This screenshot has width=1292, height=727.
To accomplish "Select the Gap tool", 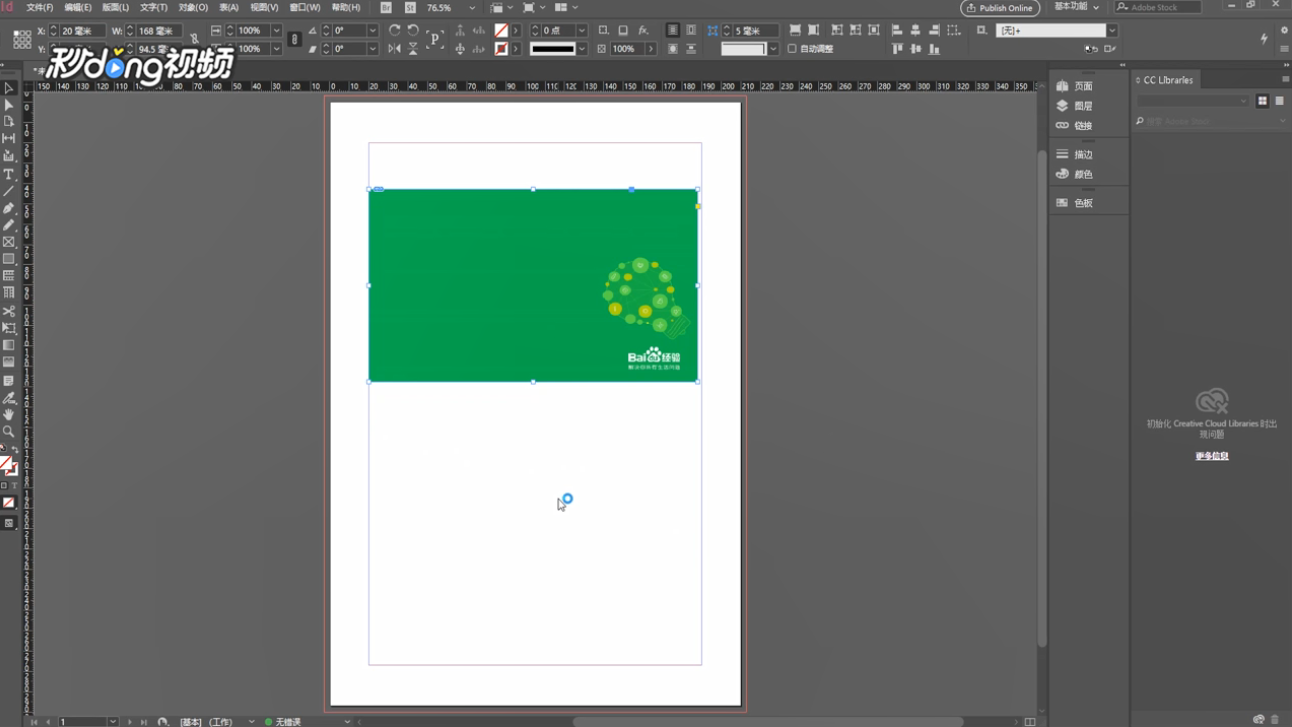I will [x=9, y=139].
